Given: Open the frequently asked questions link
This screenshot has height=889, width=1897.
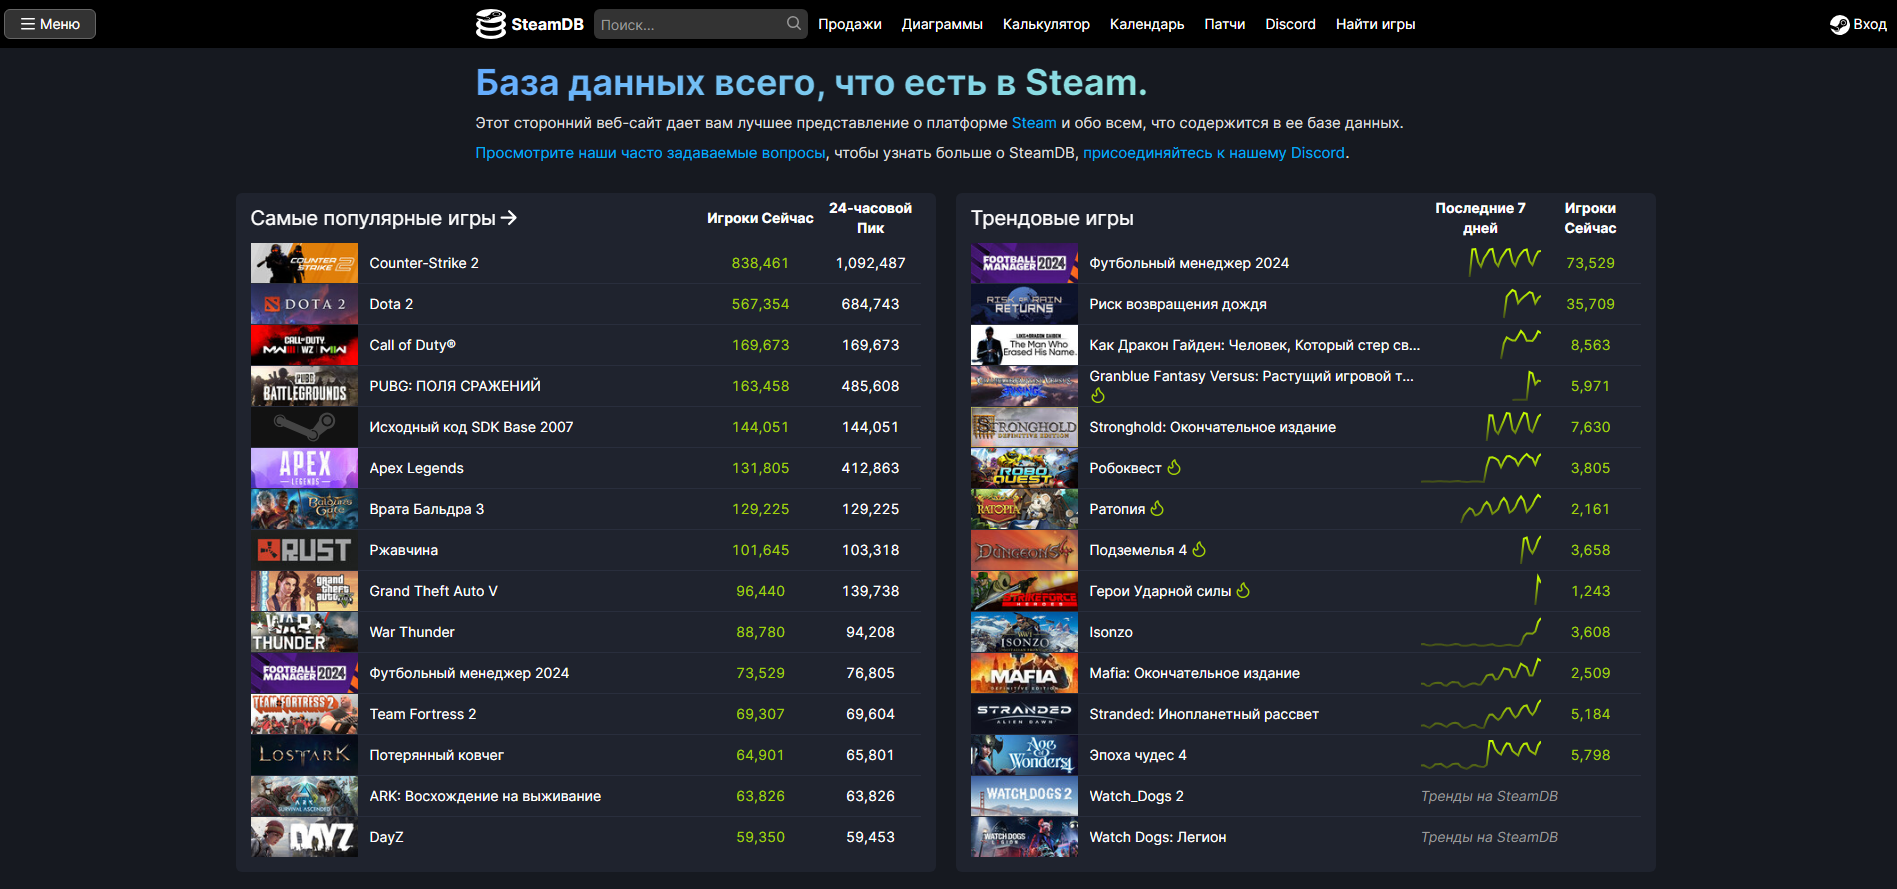Looking at the screenshot, I should [x=650, y=153].
